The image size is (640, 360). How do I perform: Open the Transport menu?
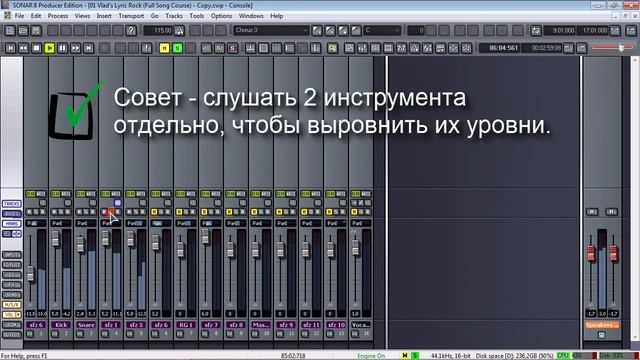pyautogui.click(x=131, y=16)
